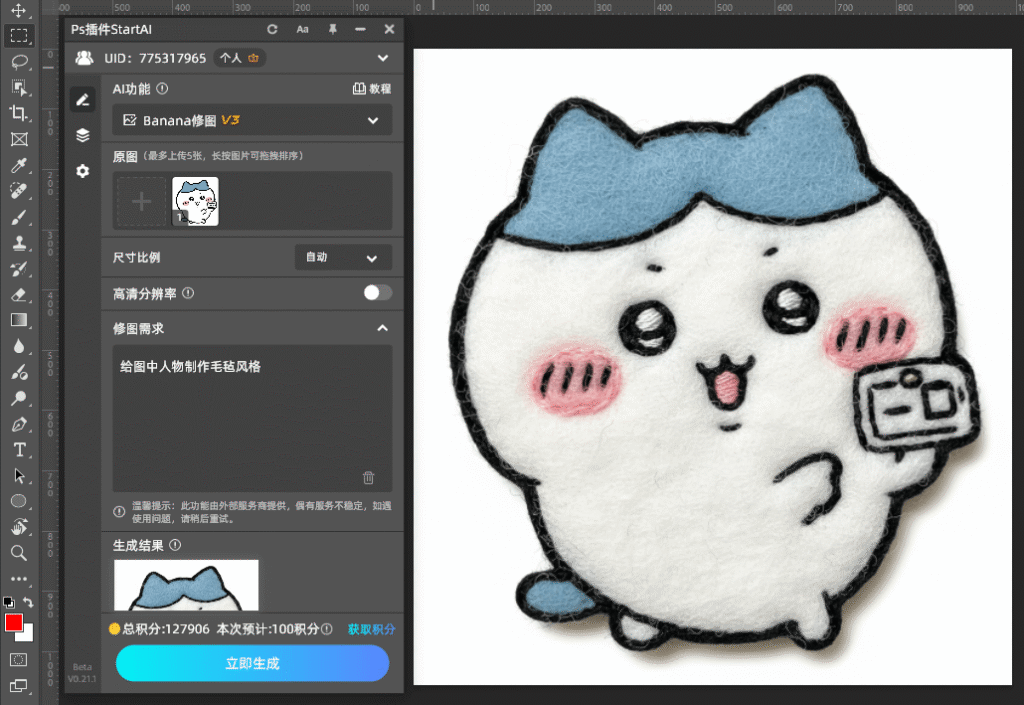Click the red foreground color swatch

13,623
